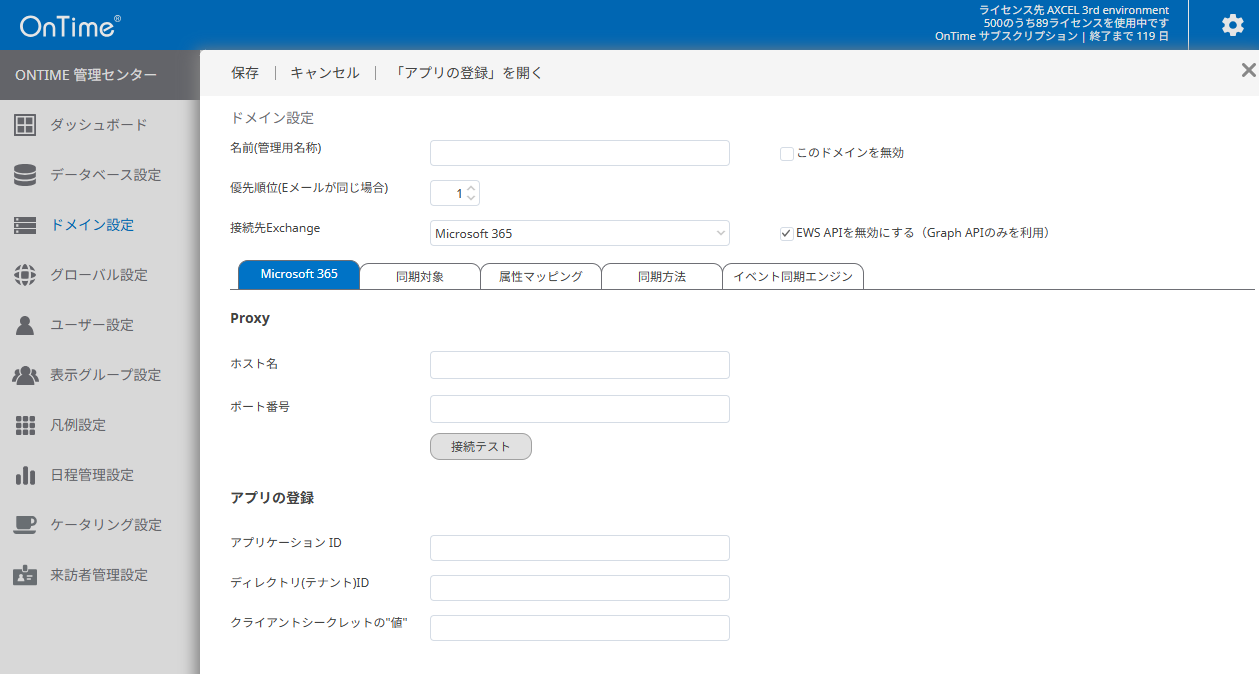Open グローバル設定 globe icon
The height and width of the screenshot is (674, 1259).
click(25, 275)
